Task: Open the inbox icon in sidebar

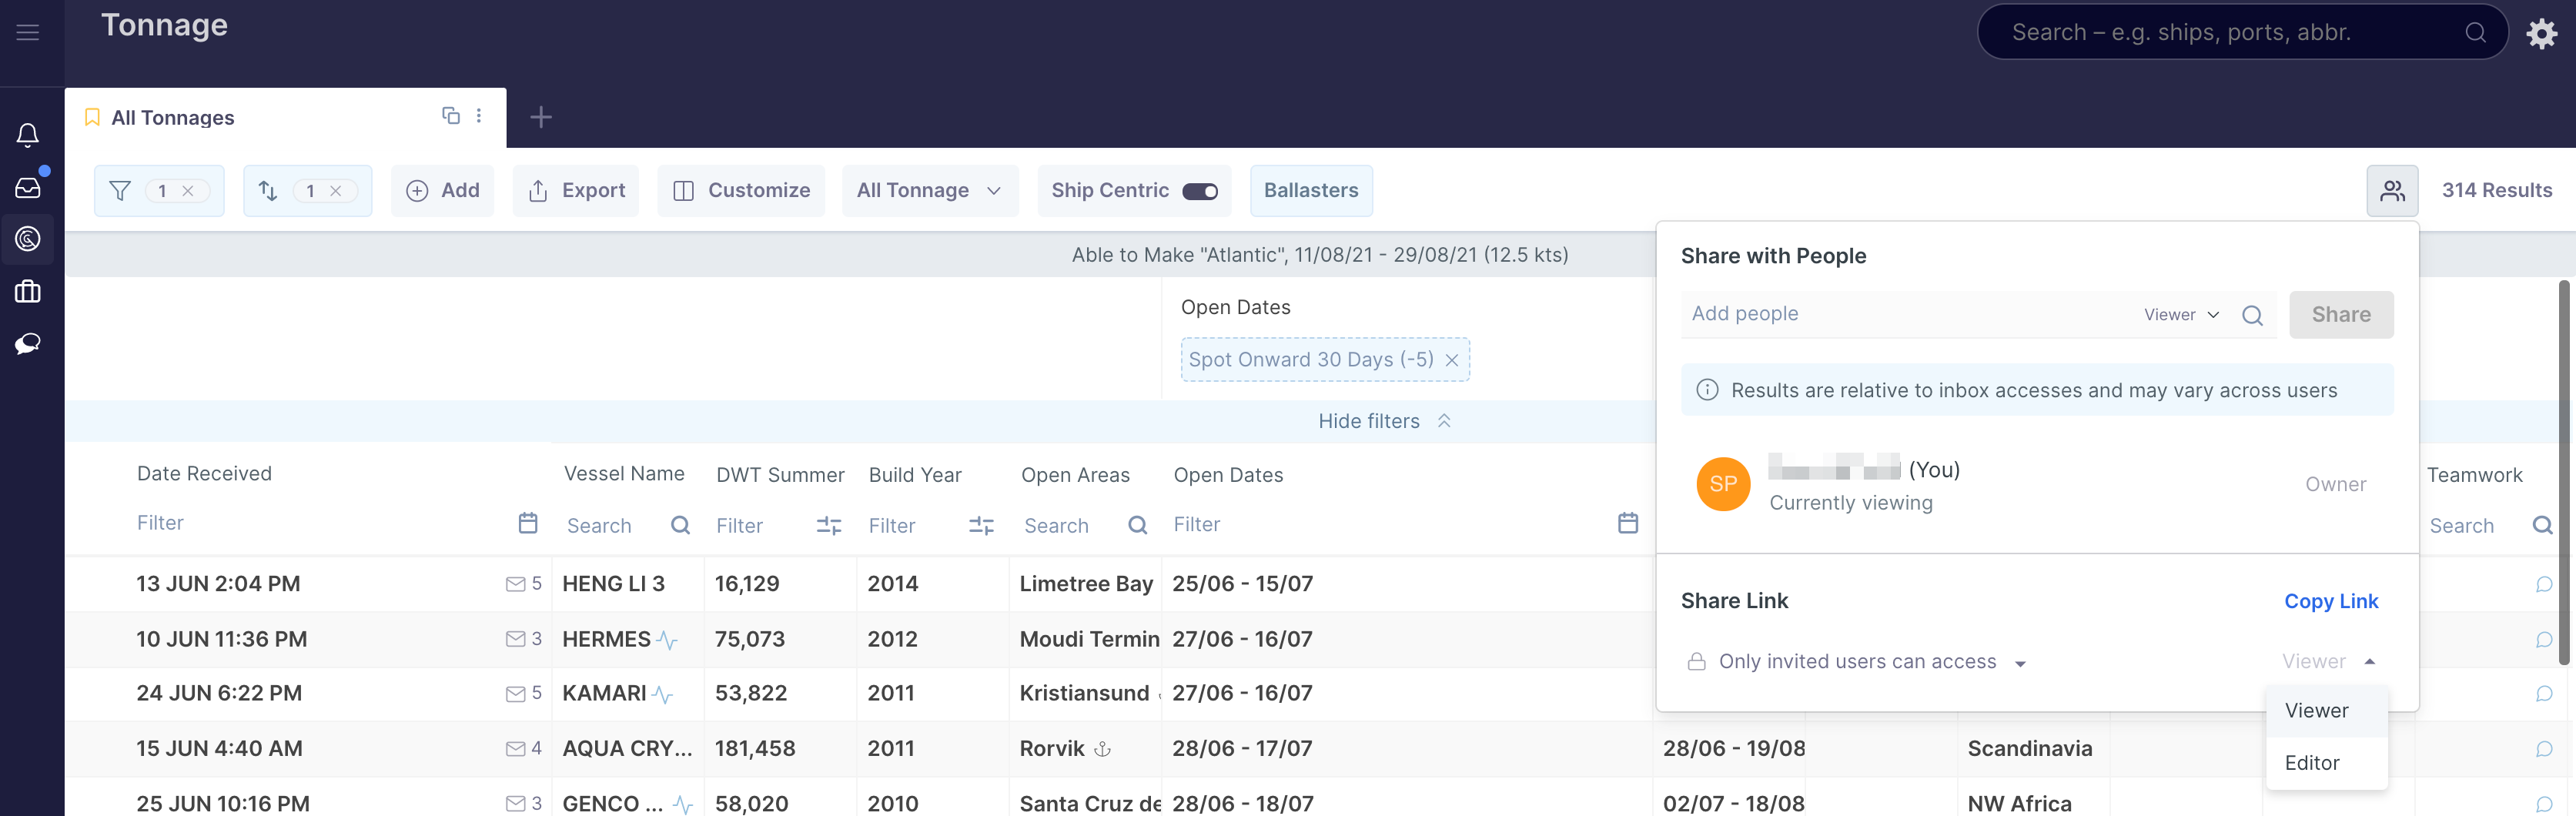Action: [x=28, y=187]
